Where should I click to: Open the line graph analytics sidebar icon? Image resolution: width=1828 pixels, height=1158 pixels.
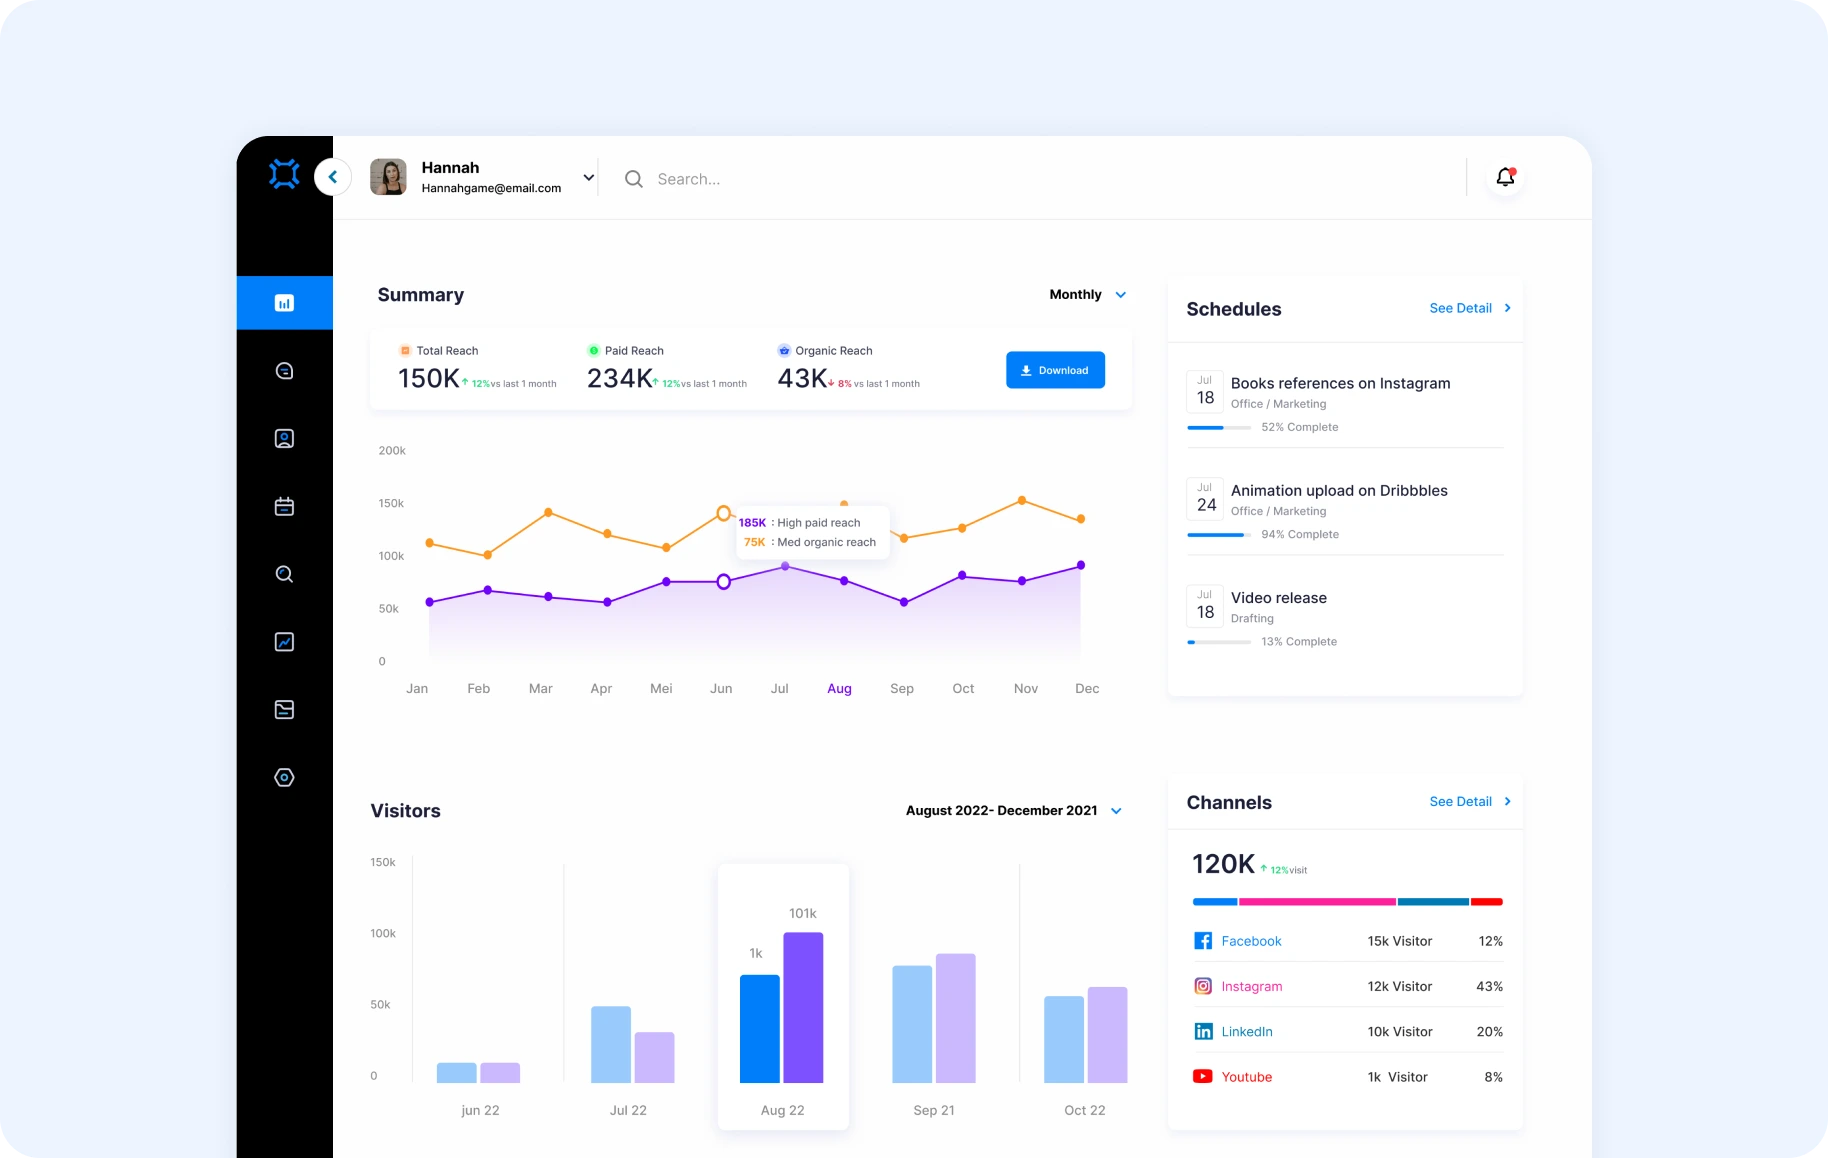[x=284, y=642]
